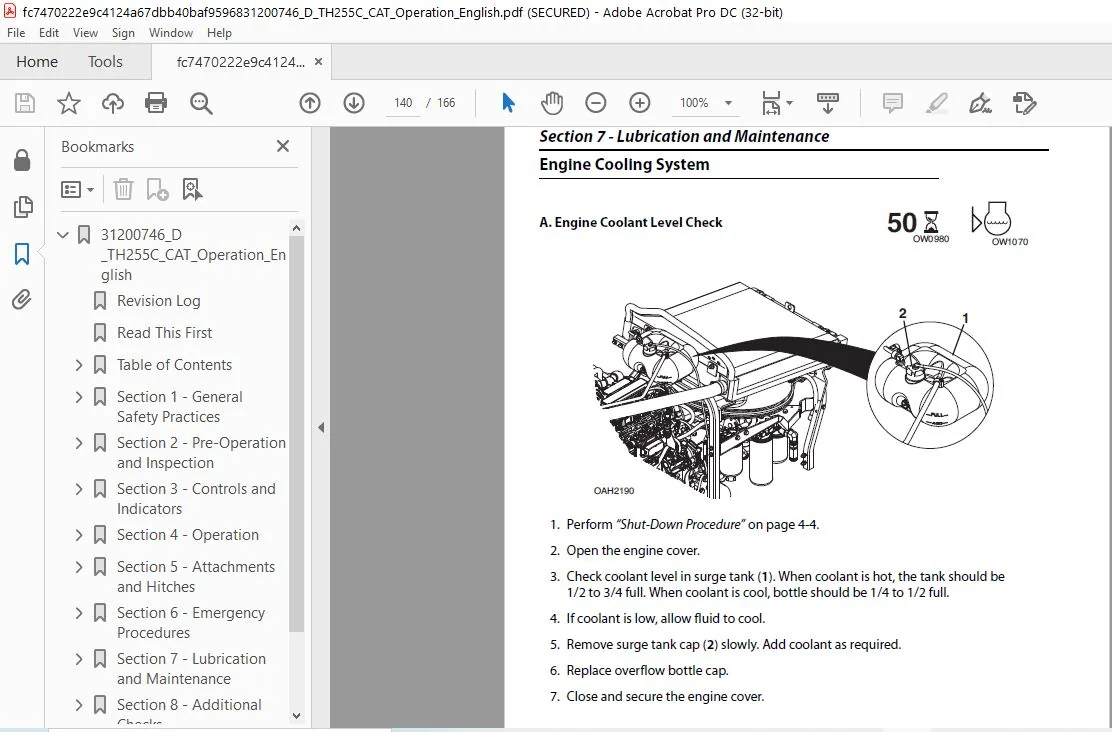Add a new bookmark icon

(x=157, y=189)
